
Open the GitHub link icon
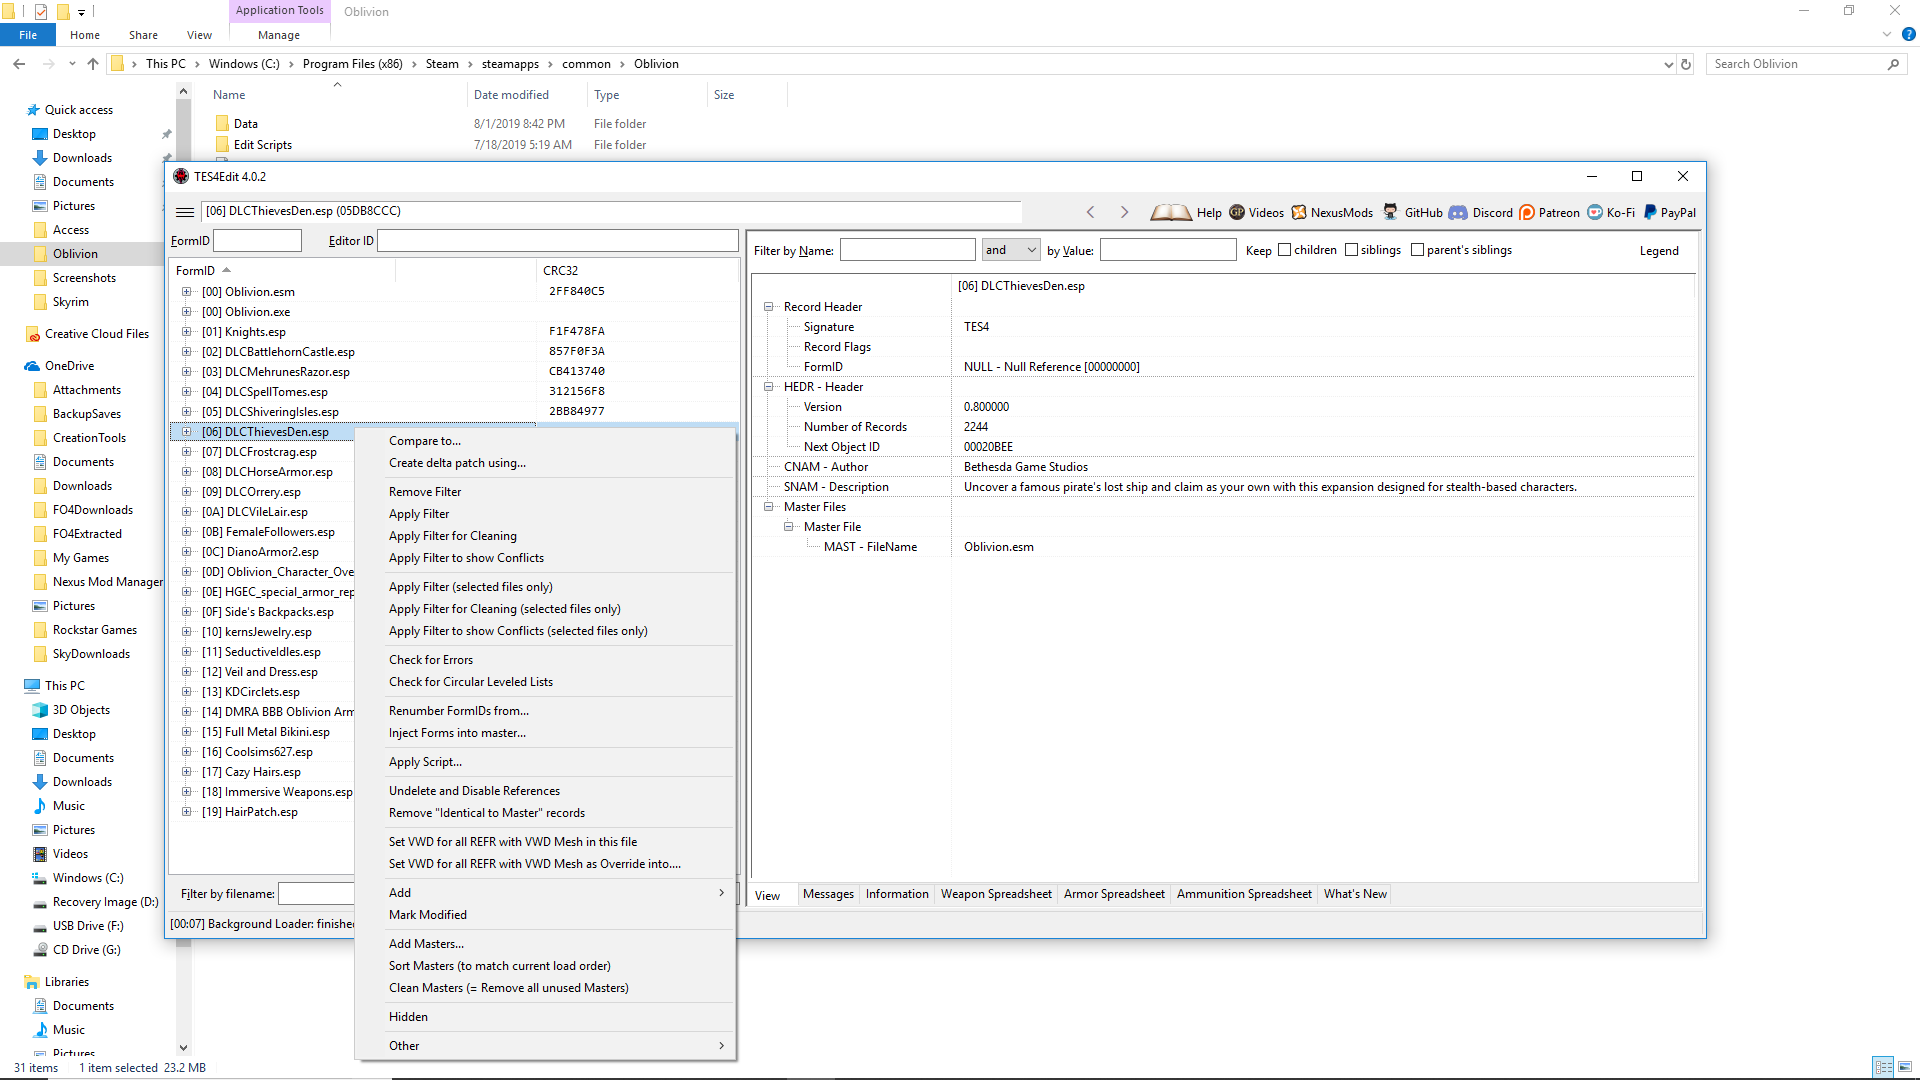[1391, 212]
